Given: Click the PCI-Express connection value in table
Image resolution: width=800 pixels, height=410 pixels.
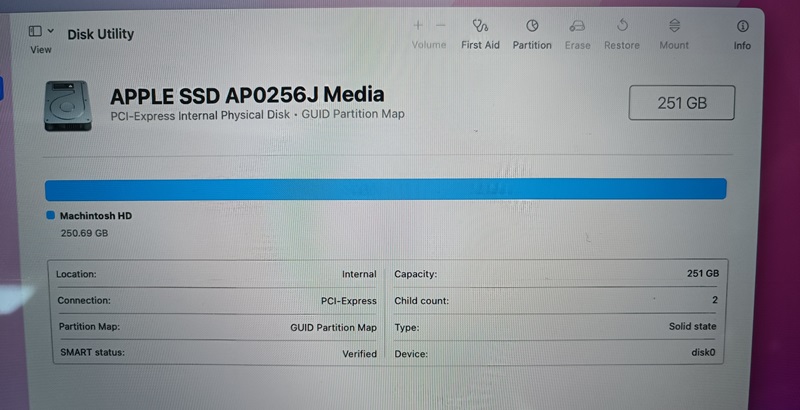Looking at the screenshot, I should tap(348, 301).
